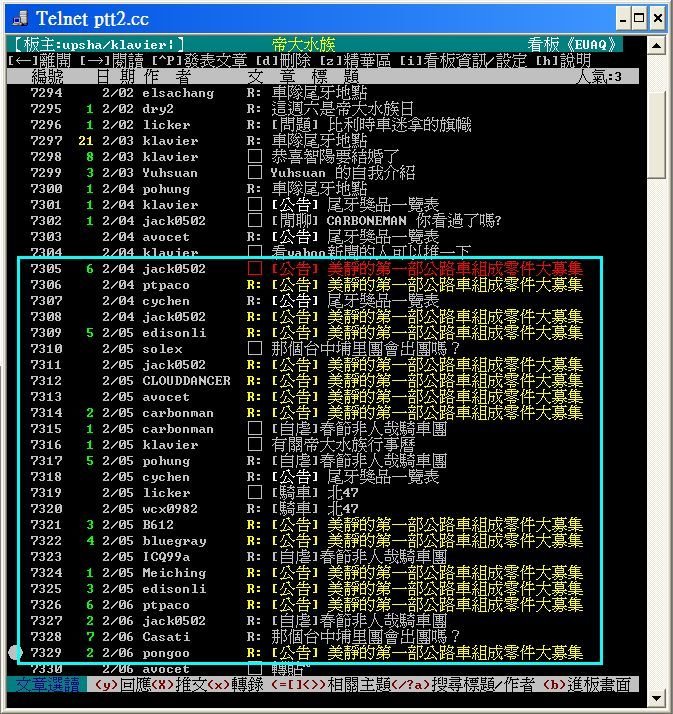Click the 帝大水族 board title
Screen dimensions: 673x714
(x=303, y=45)
